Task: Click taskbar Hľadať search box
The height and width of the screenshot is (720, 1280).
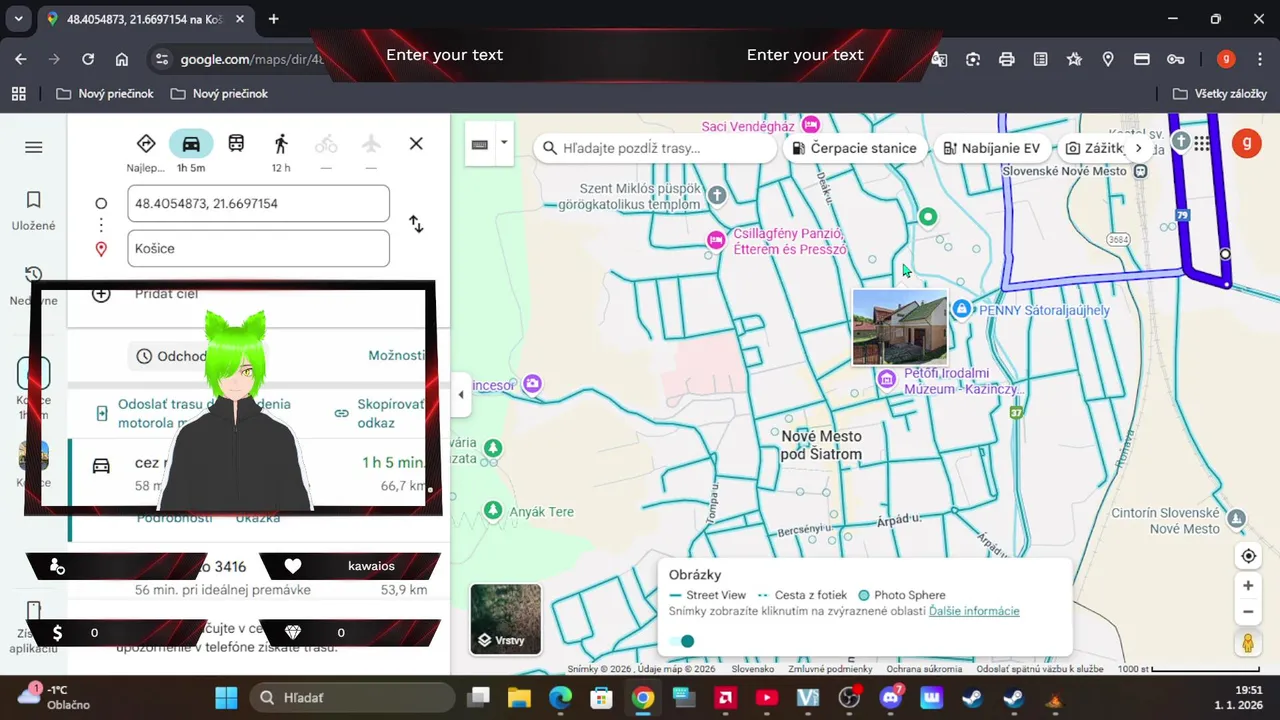Action: 350,697
